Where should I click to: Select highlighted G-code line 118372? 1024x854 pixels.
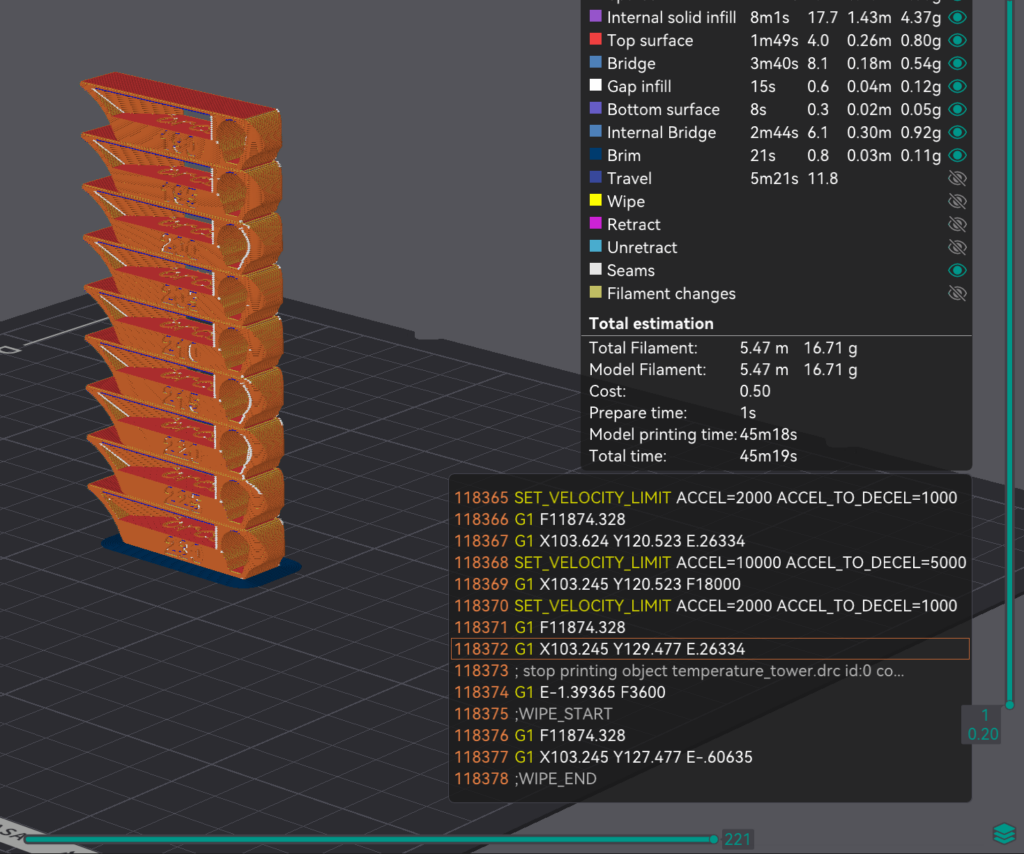coord(710,649)
